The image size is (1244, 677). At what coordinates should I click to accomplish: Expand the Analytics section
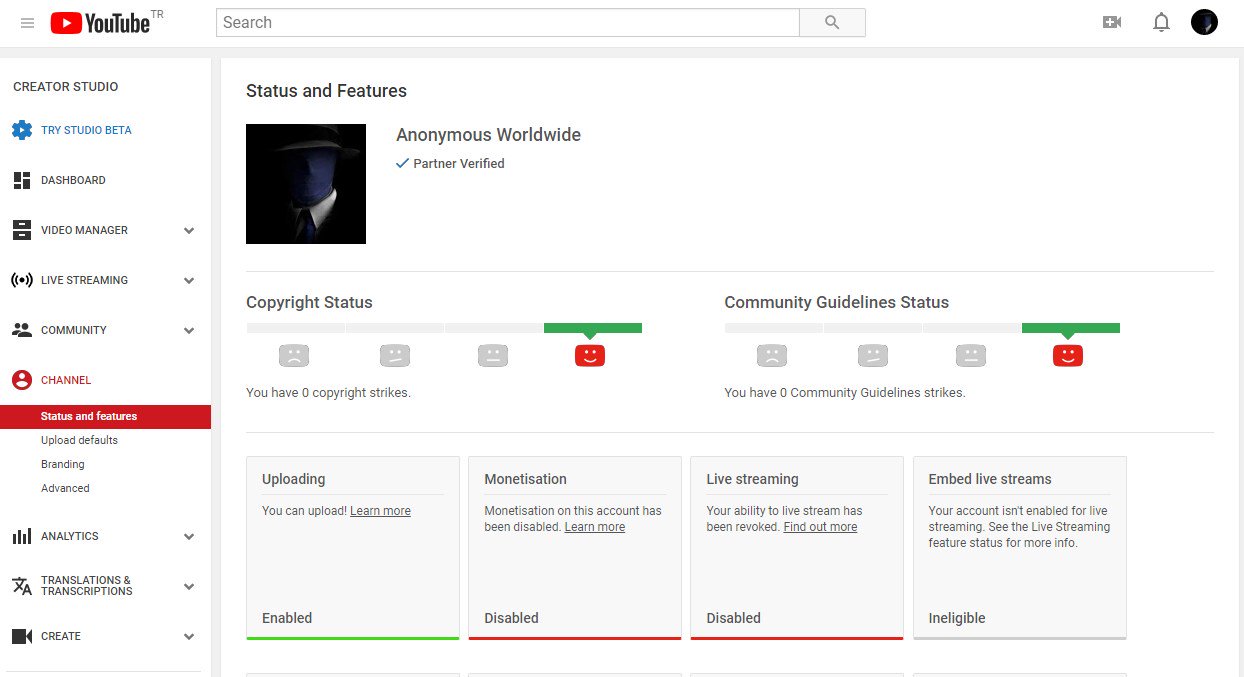189,536
